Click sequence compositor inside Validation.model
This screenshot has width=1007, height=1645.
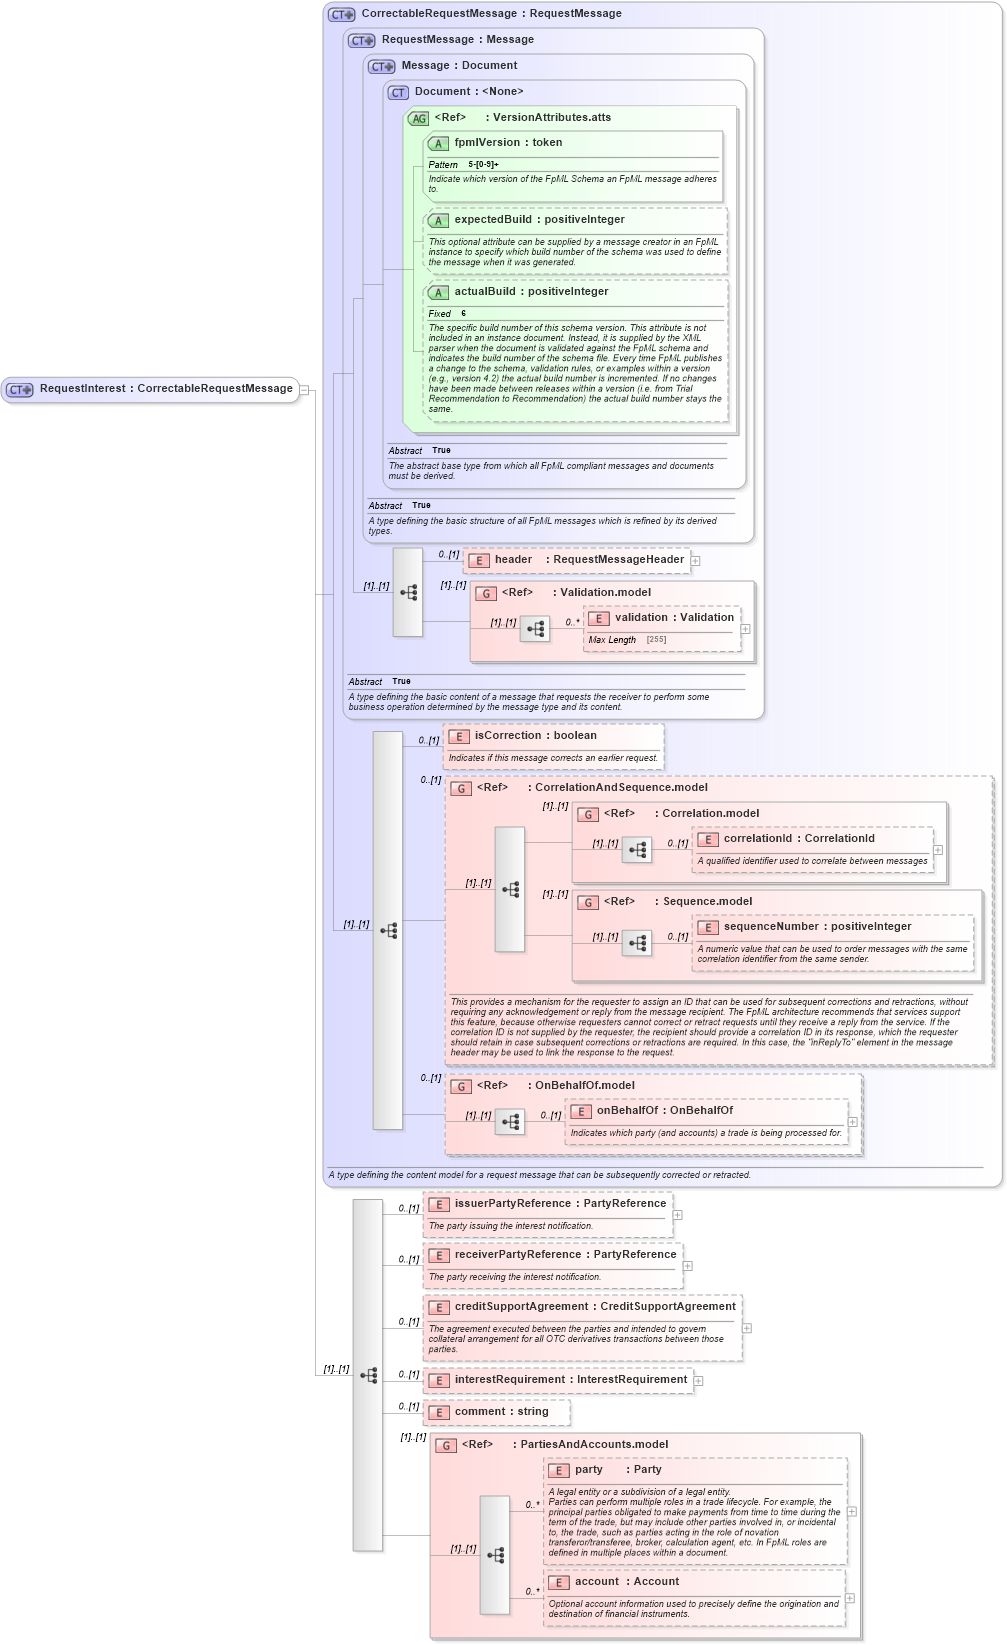pyautogui.click(x=535, y=629)
